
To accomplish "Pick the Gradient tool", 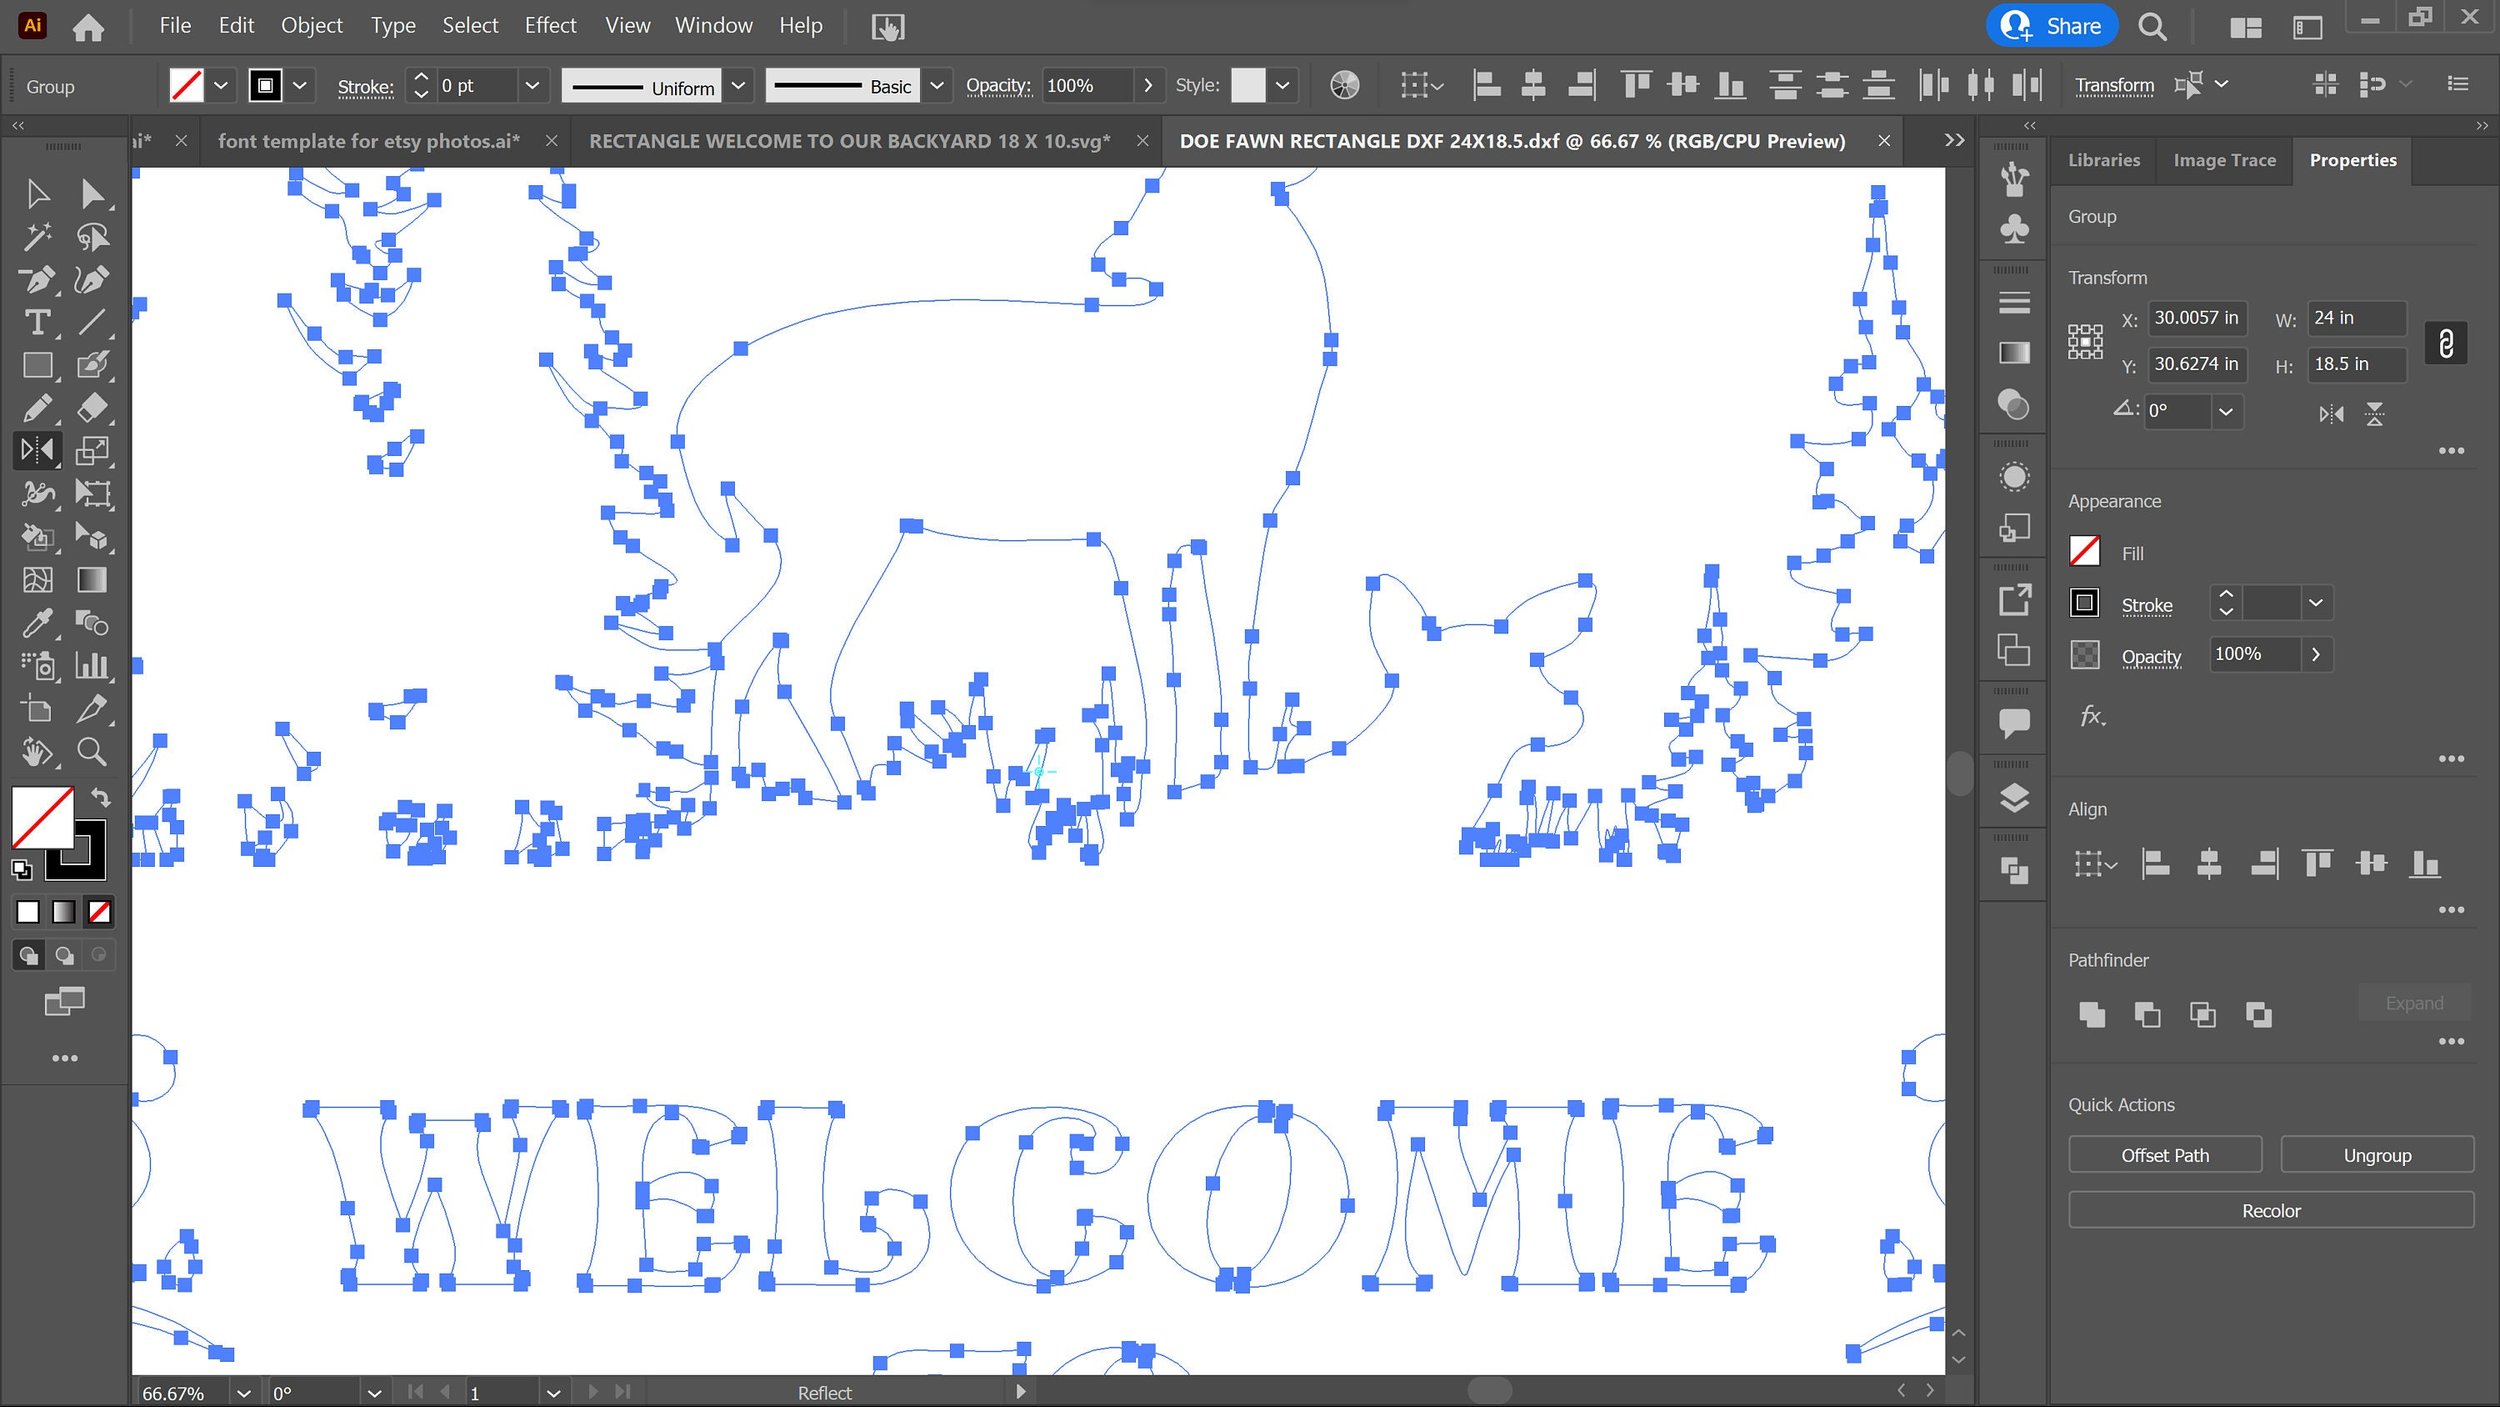I will tap(92, 580).
